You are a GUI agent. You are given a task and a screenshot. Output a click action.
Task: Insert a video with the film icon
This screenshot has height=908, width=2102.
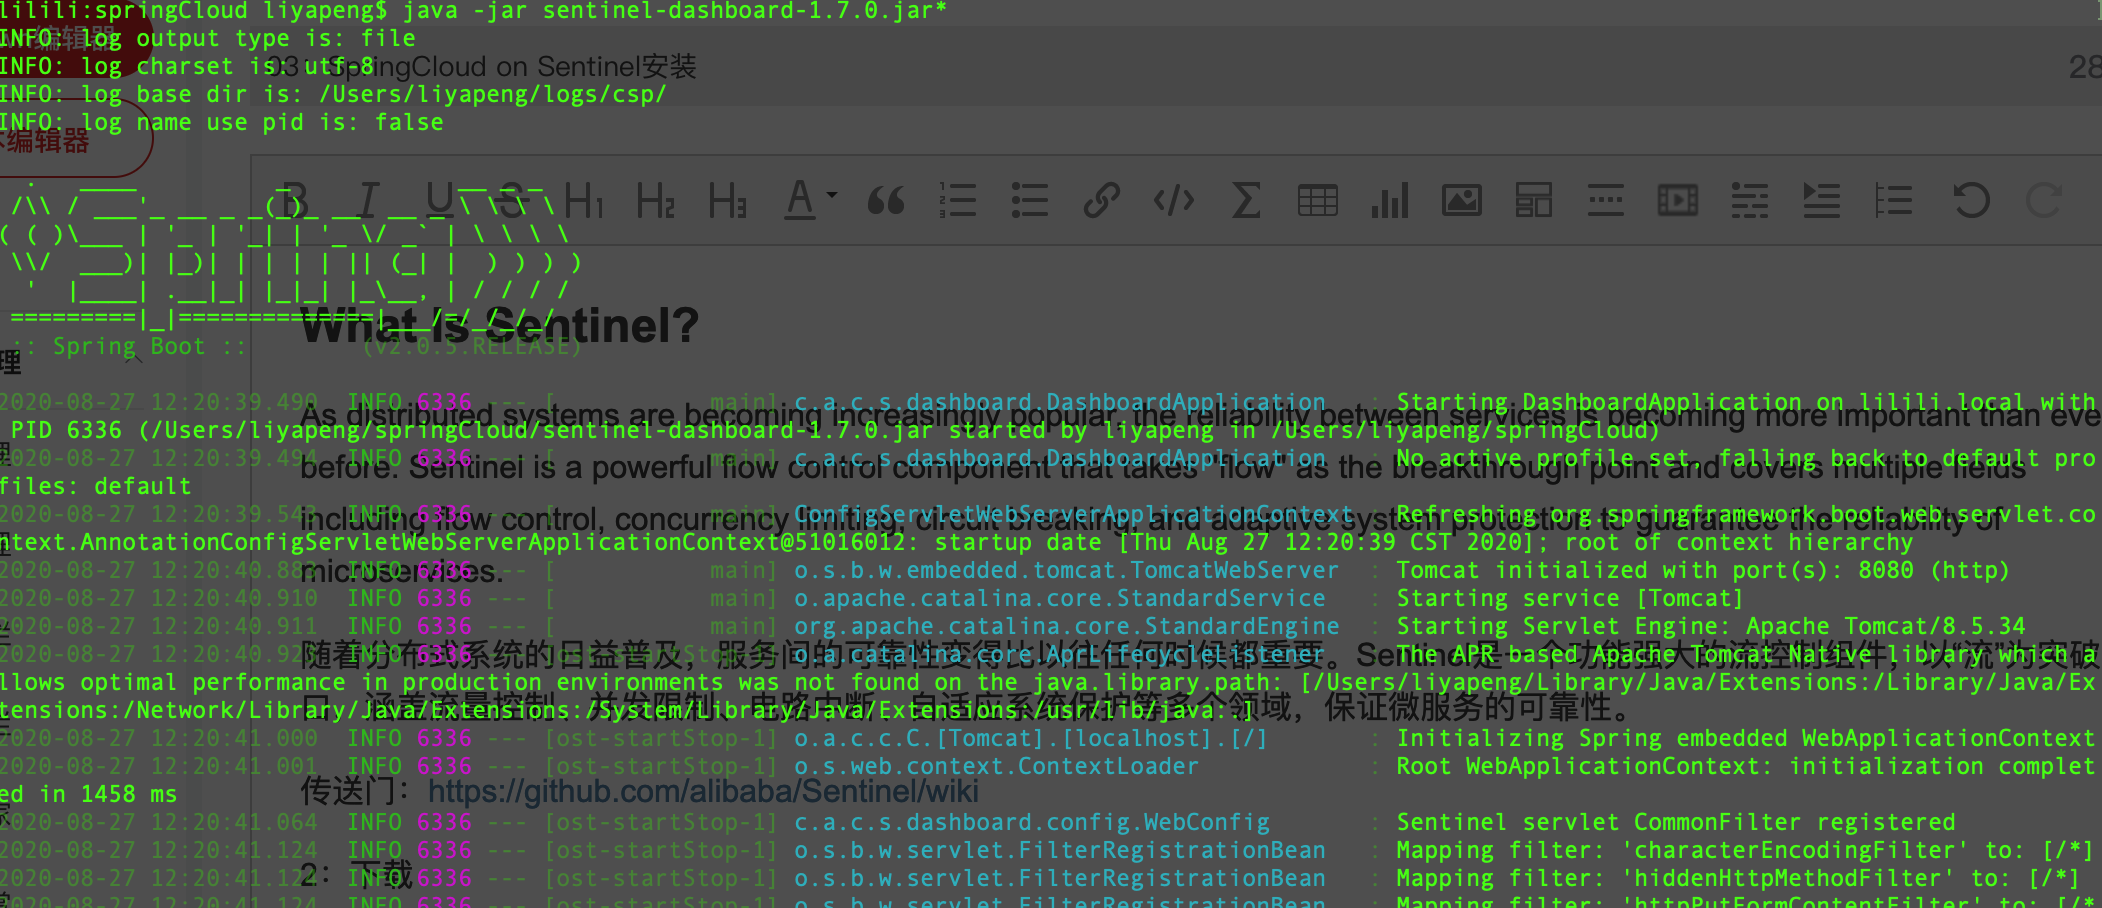pyautogui.click(x=1678, y=200)
